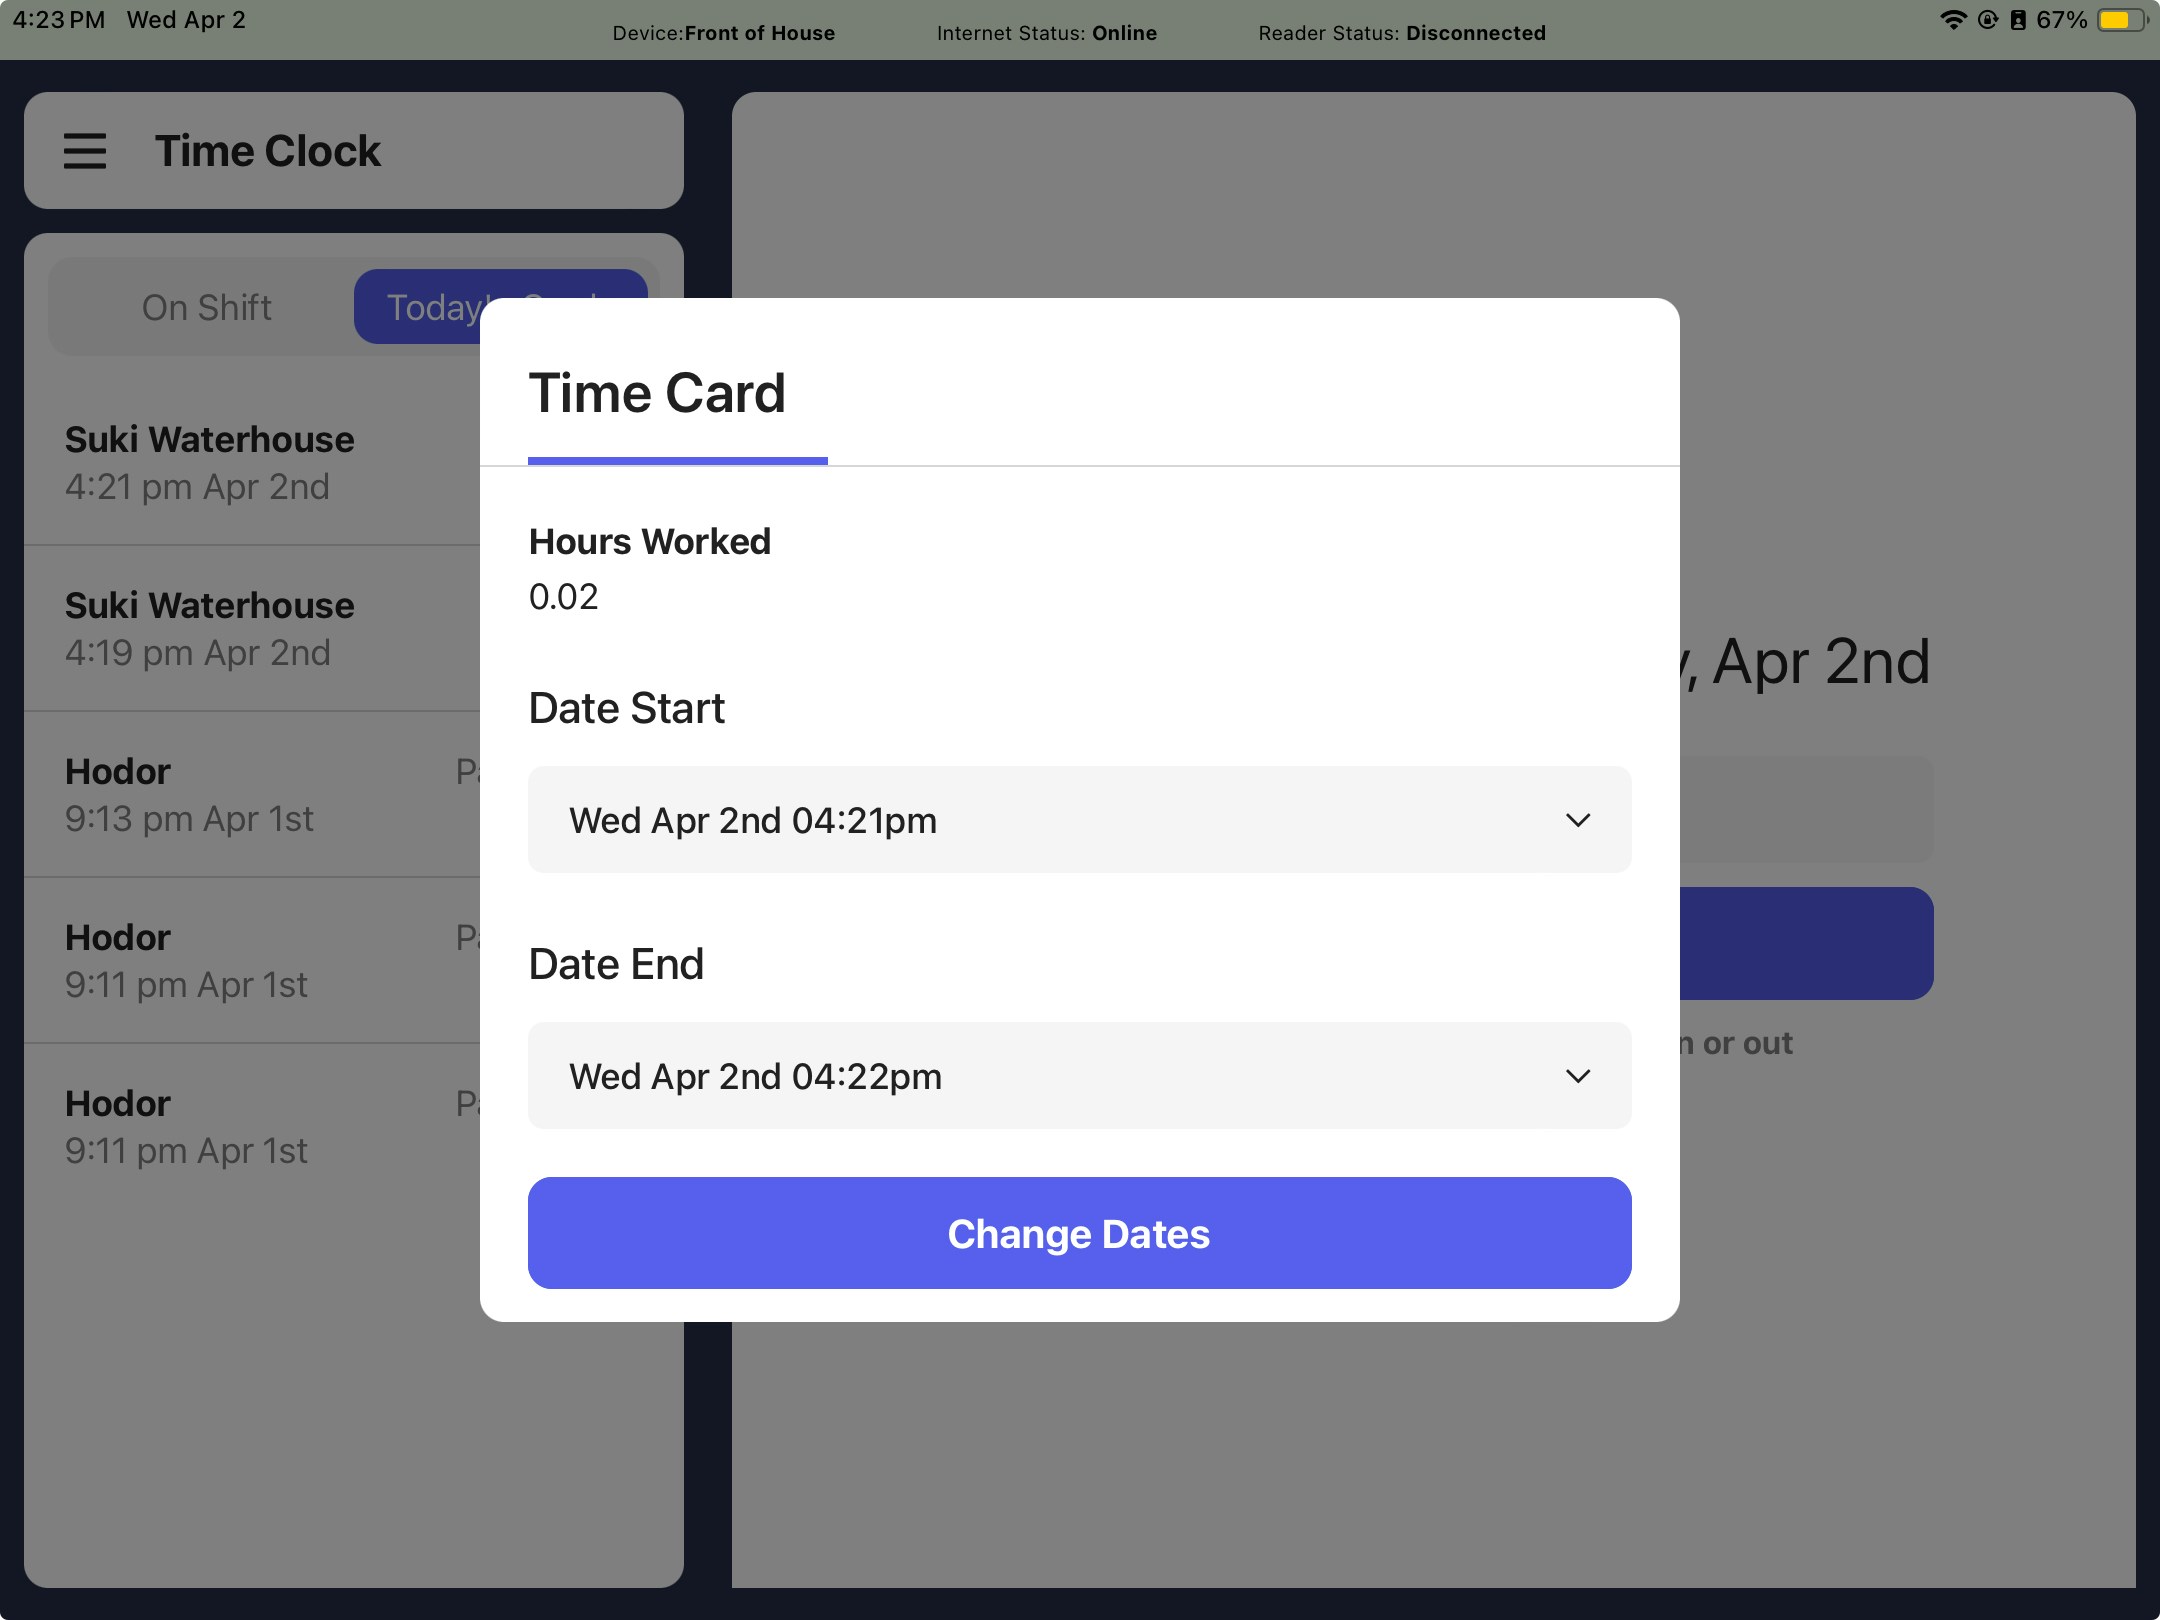Select the Time Card tab header
The width and height of the screenshot is (2160, 1620).
(x=657, y=393)
